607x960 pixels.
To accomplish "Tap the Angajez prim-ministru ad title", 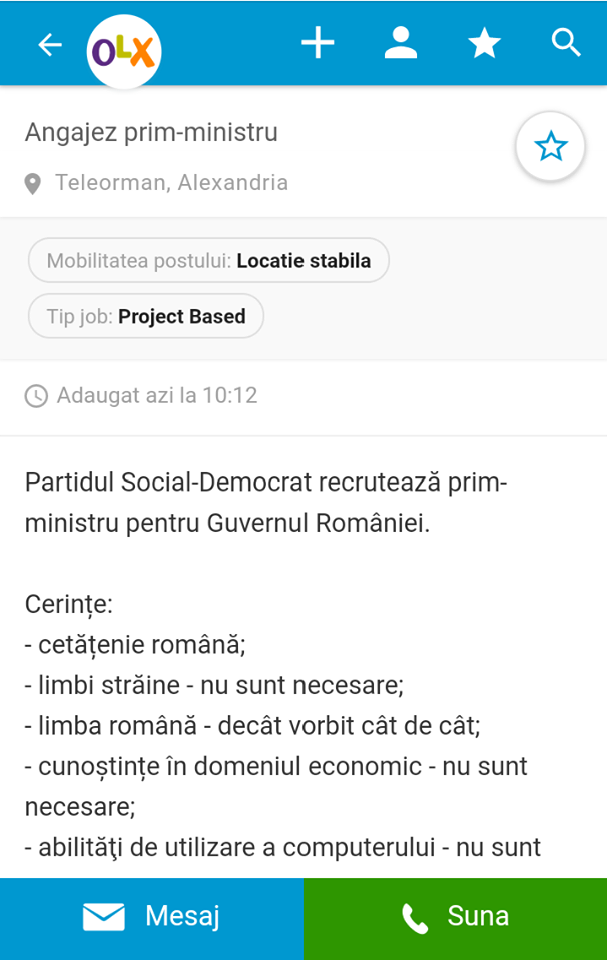I will [151, 132].
